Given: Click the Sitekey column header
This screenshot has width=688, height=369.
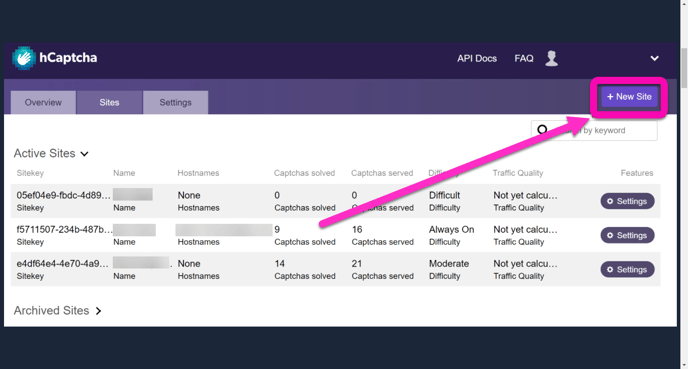Looking at the screenshot, I should pos(30,173).
